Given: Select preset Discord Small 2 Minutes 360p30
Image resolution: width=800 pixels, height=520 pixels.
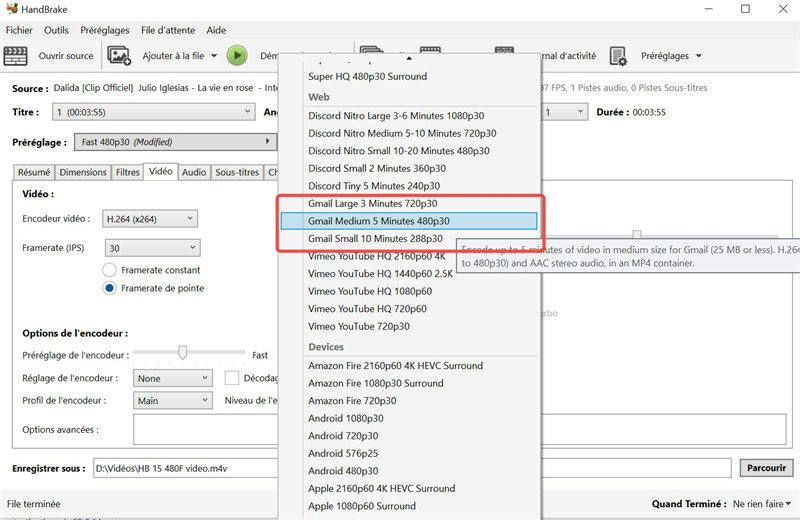Looking at the screenshot, I should tap(377, 168).
